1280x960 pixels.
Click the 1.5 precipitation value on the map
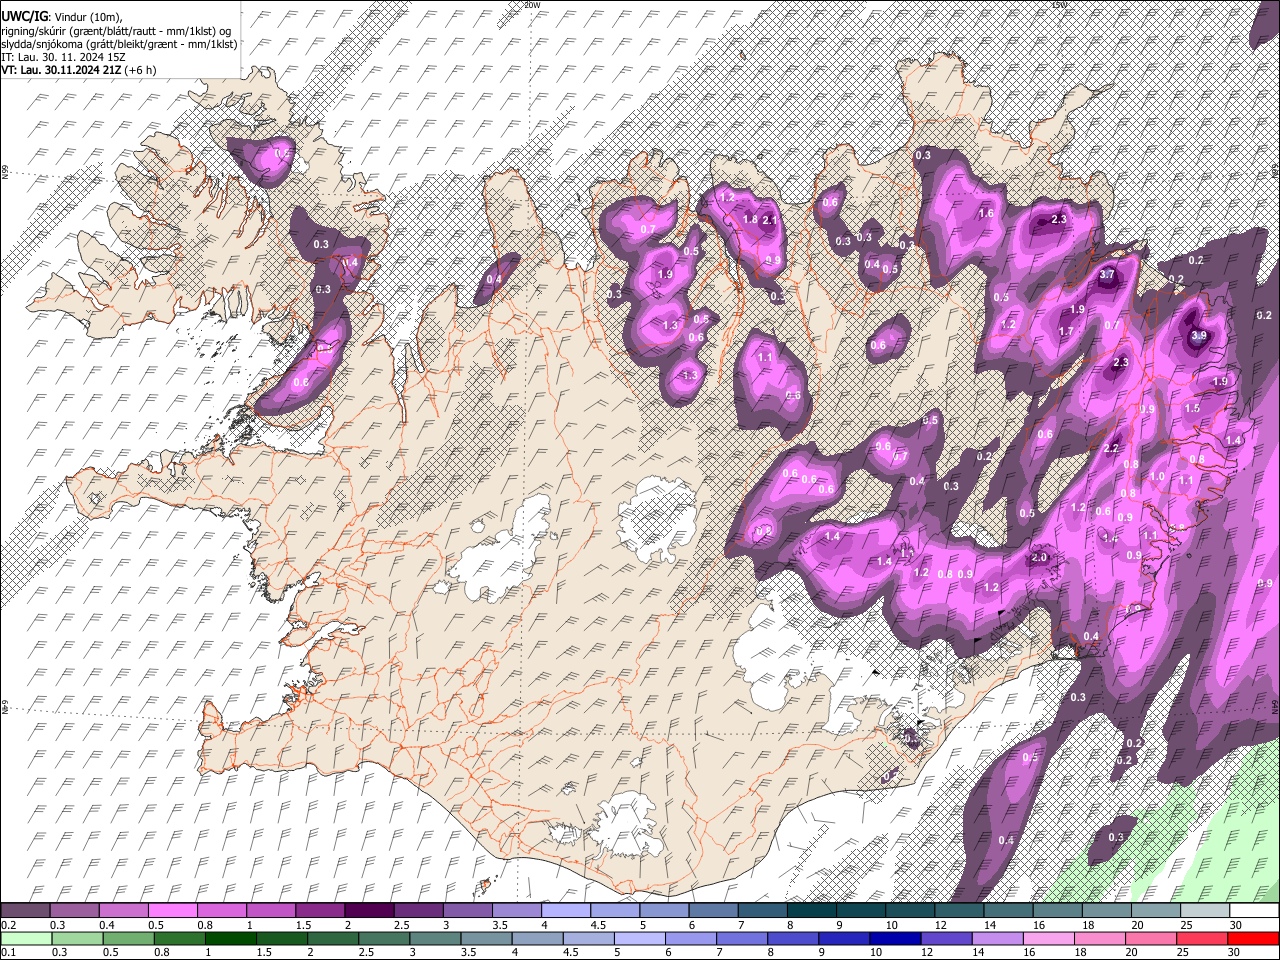[1192, 409]
